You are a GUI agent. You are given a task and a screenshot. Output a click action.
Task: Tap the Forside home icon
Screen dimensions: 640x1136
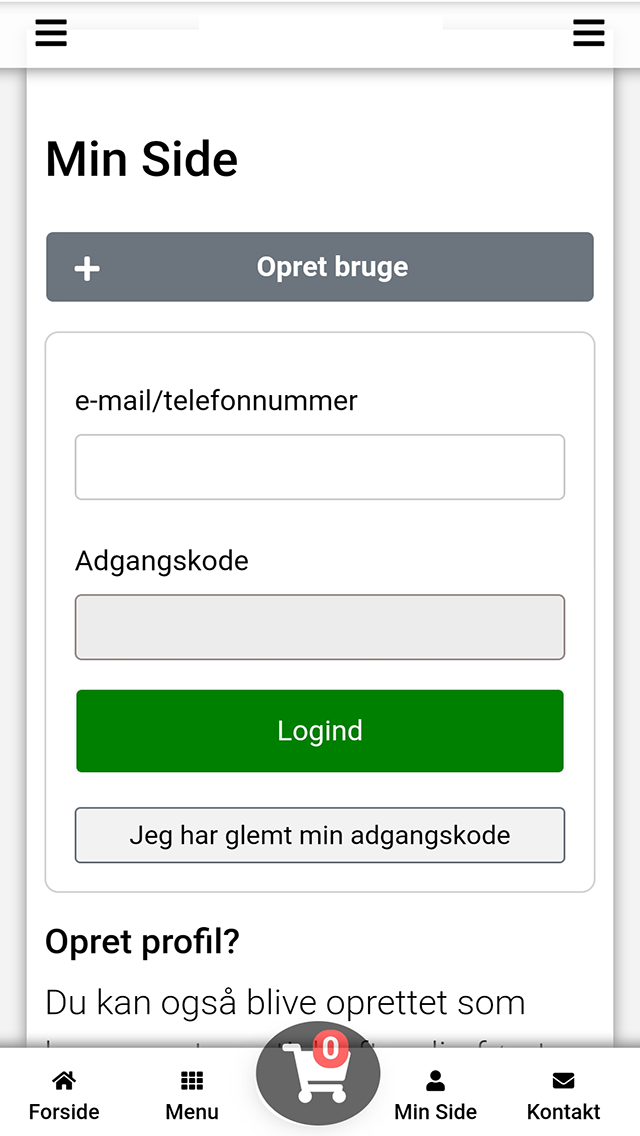64,1081
